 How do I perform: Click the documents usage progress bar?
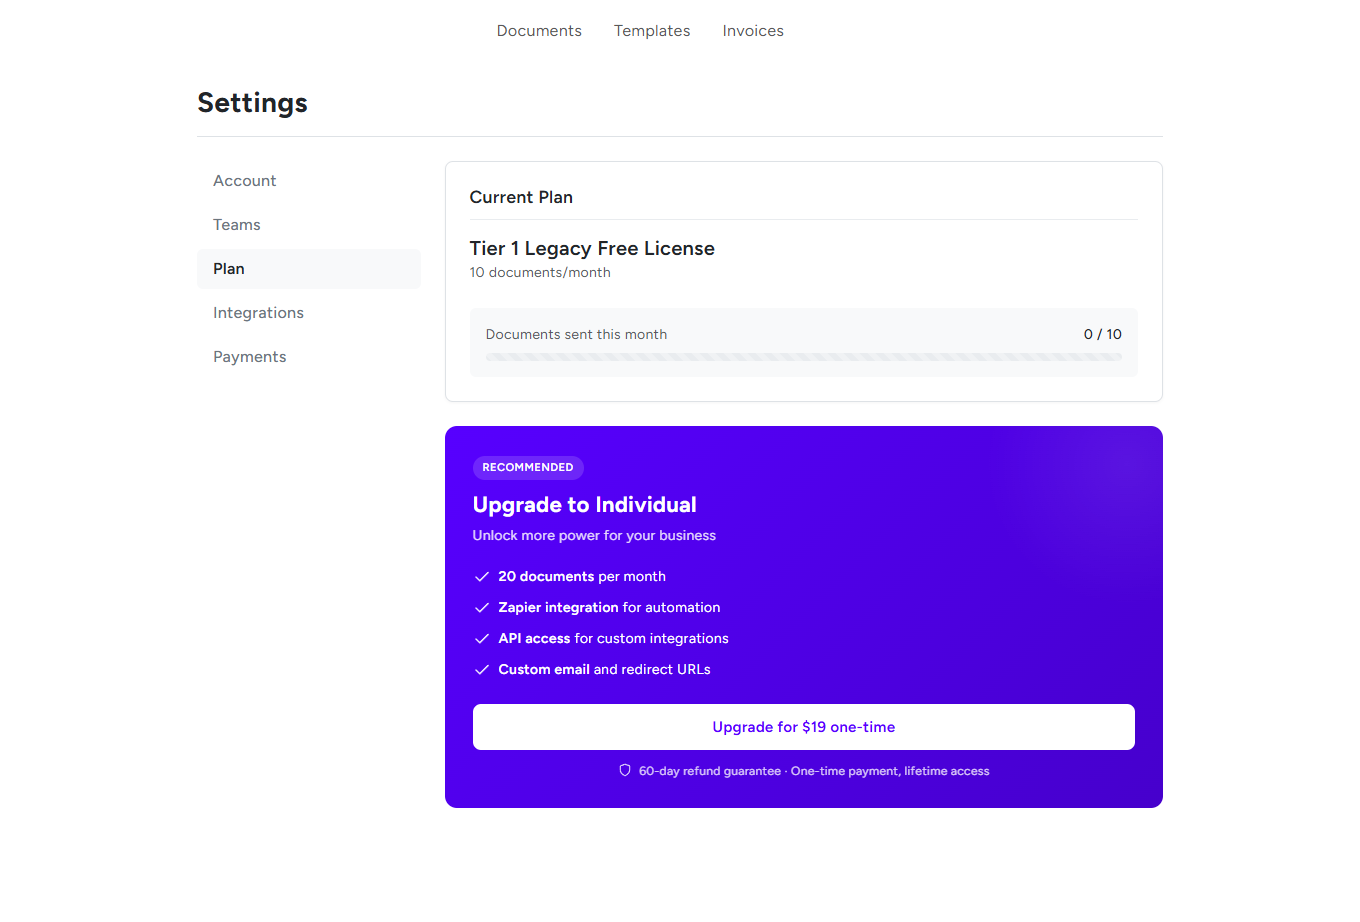pyautogui.click(x=803, y=356)
